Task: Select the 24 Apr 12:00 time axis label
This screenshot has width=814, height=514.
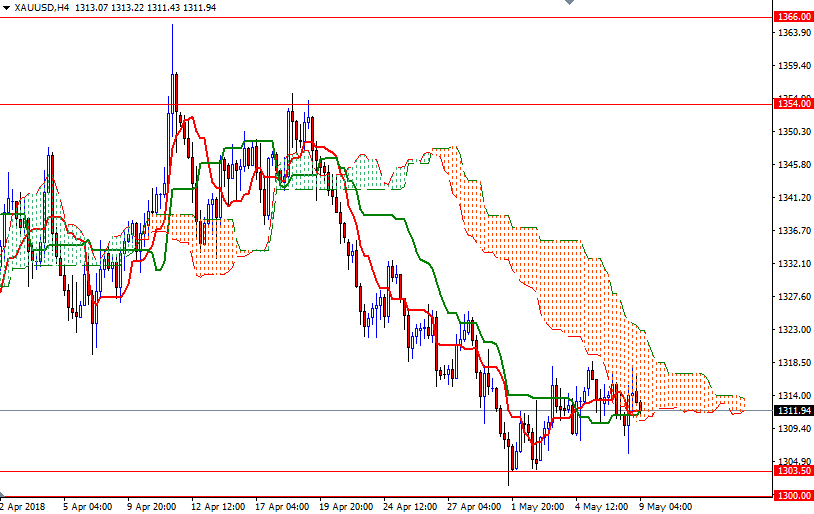Action: click(x=410, y=507)
